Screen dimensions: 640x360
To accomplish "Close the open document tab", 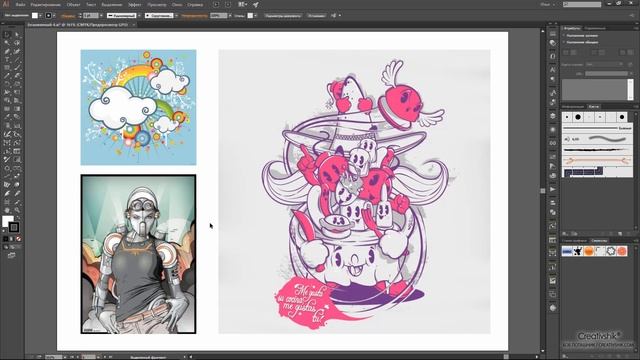I will (x=134, y=25).
